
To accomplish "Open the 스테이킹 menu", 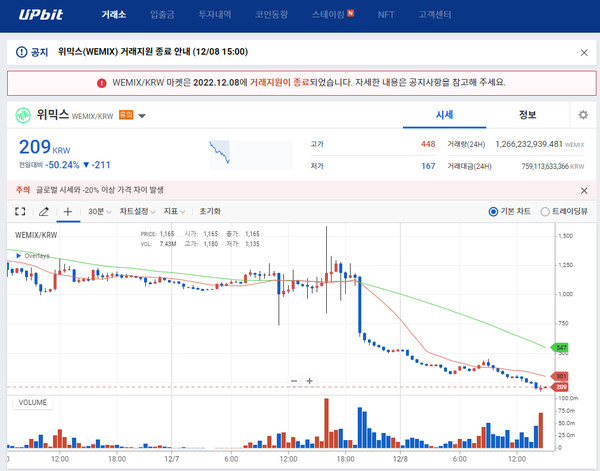I will (x=328, y=15).
